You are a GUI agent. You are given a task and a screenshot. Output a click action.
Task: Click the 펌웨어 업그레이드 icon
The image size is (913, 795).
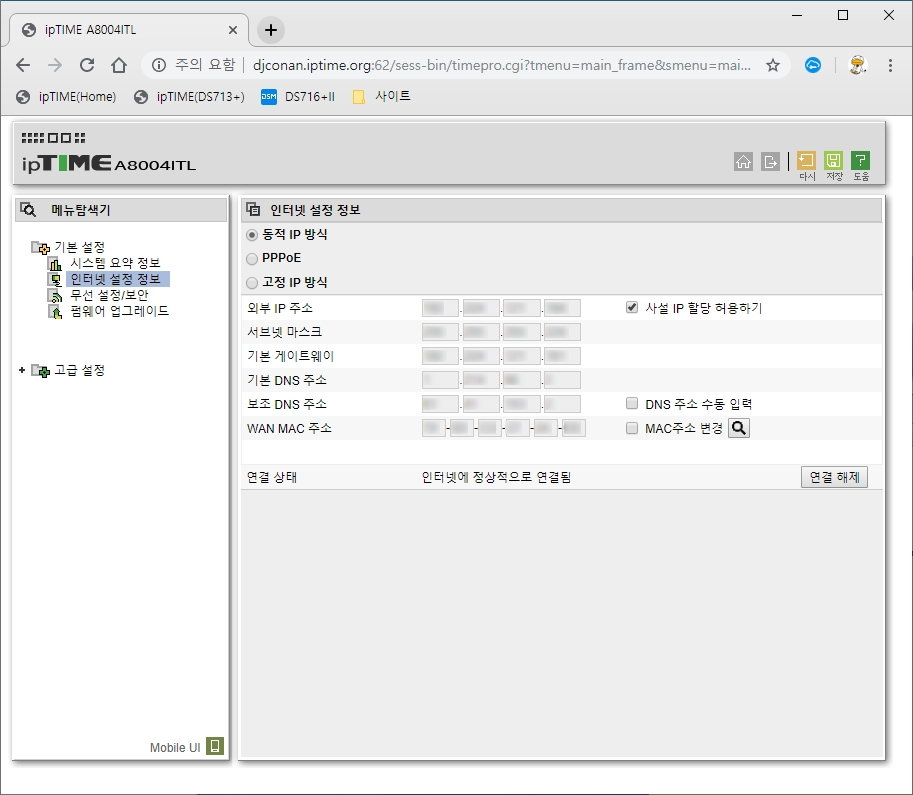pos(55,312)
